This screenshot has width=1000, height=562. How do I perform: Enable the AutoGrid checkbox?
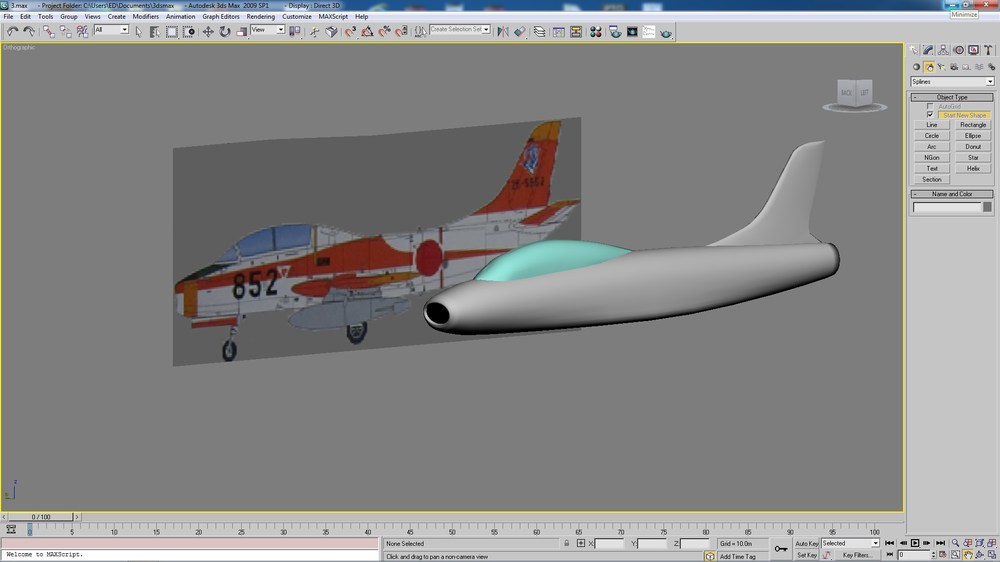(930, 107)
